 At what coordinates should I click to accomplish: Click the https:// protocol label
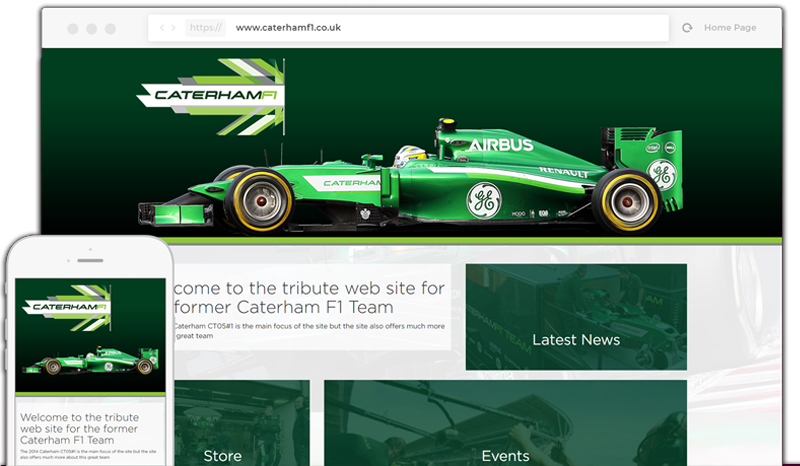click(206, 28)
